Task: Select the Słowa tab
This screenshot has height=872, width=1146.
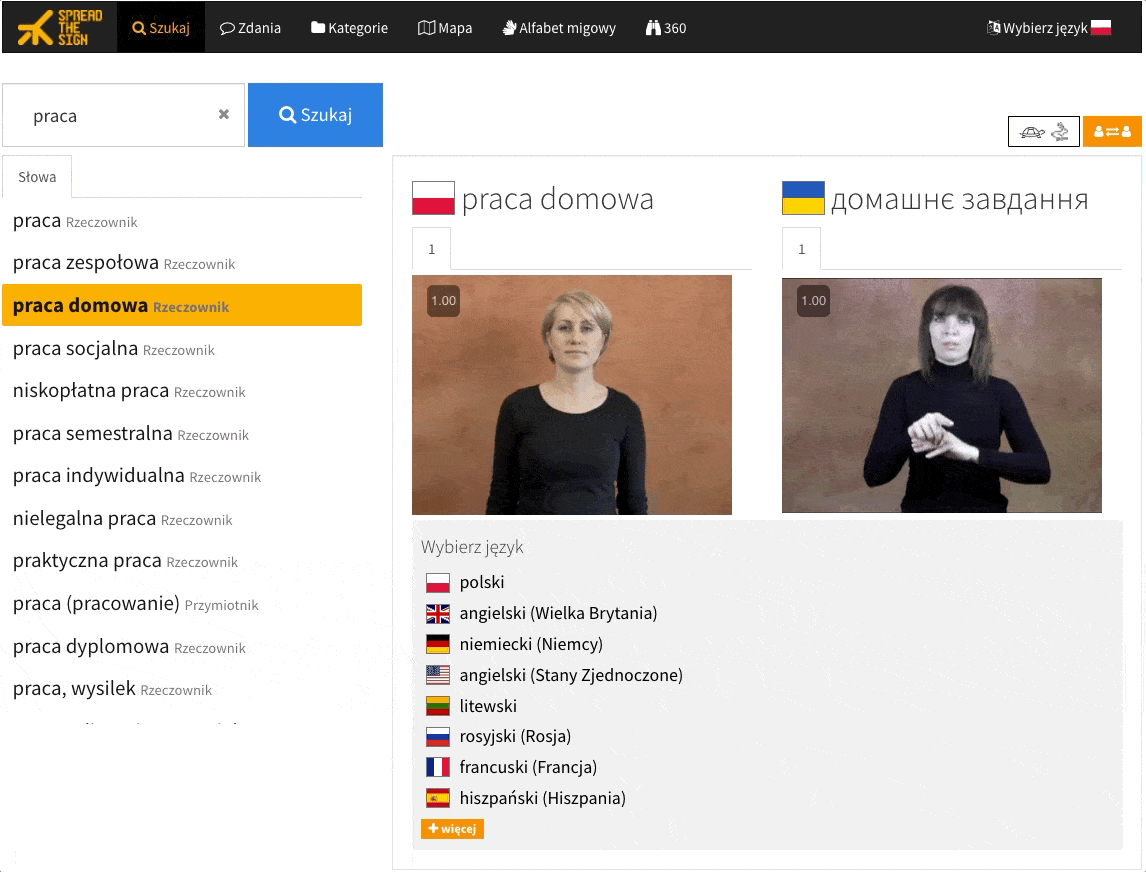Action: click(37, 177)
